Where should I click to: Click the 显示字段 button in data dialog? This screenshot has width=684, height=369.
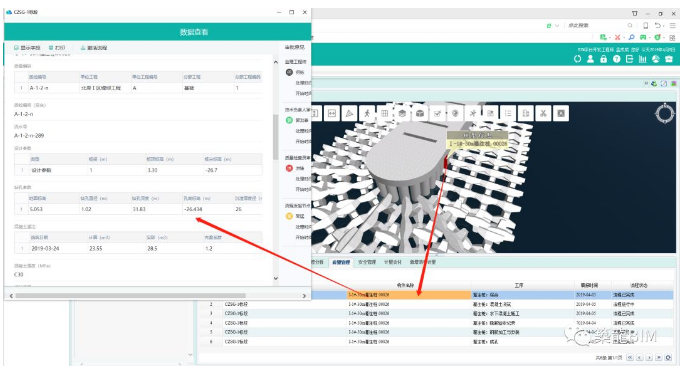point(27,48)
